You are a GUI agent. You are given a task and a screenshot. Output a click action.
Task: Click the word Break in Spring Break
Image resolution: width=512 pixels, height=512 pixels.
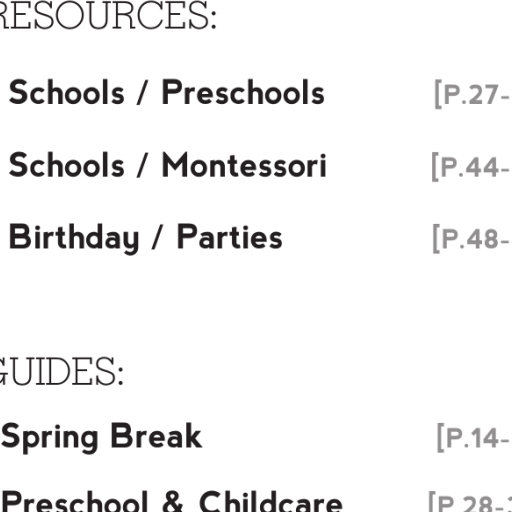click(156, 436)
